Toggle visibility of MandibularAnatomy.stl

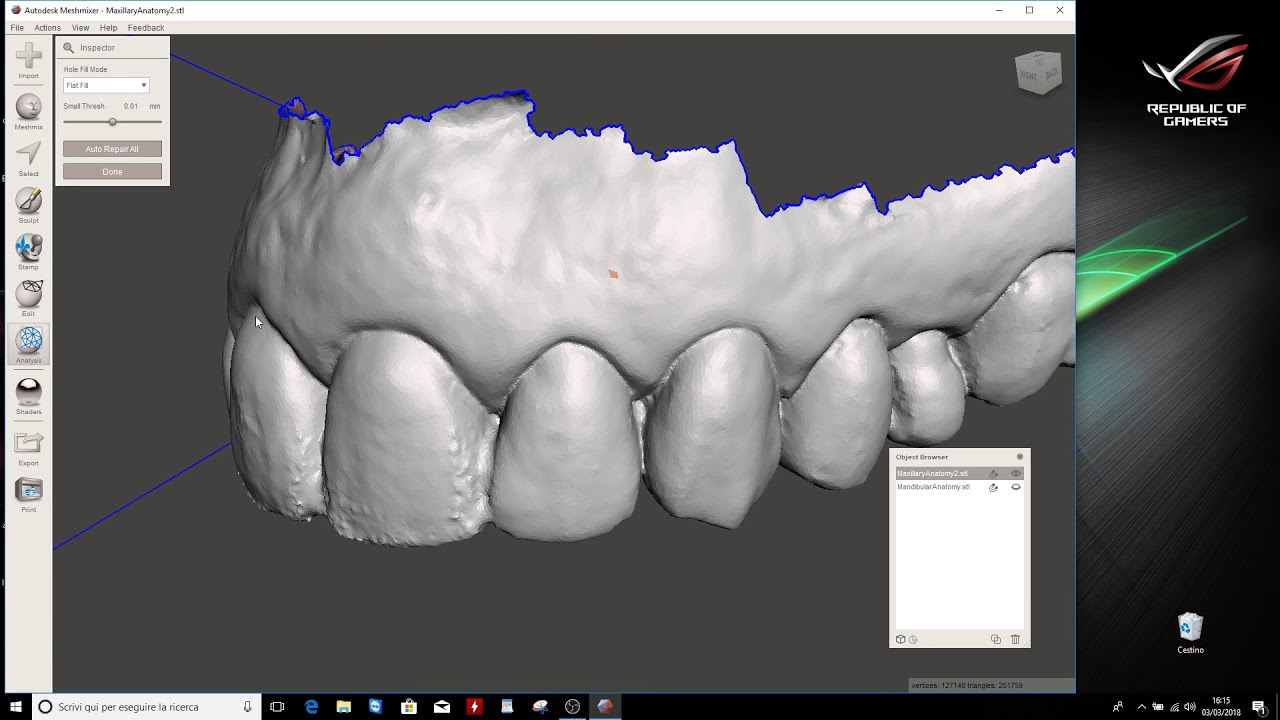coord(1016,487)
